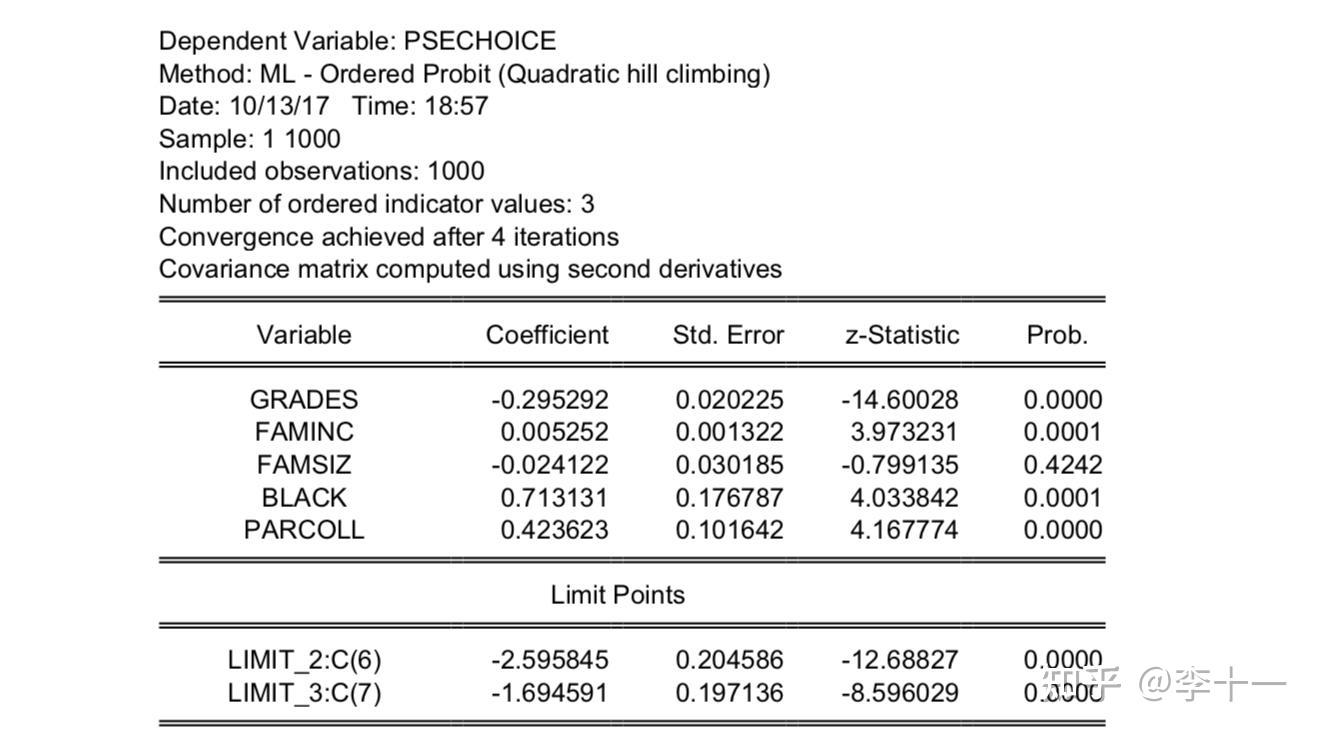This screenshot has height=738, width=1320.
Task: Select the z-Statistic column header
Action: 902,334
